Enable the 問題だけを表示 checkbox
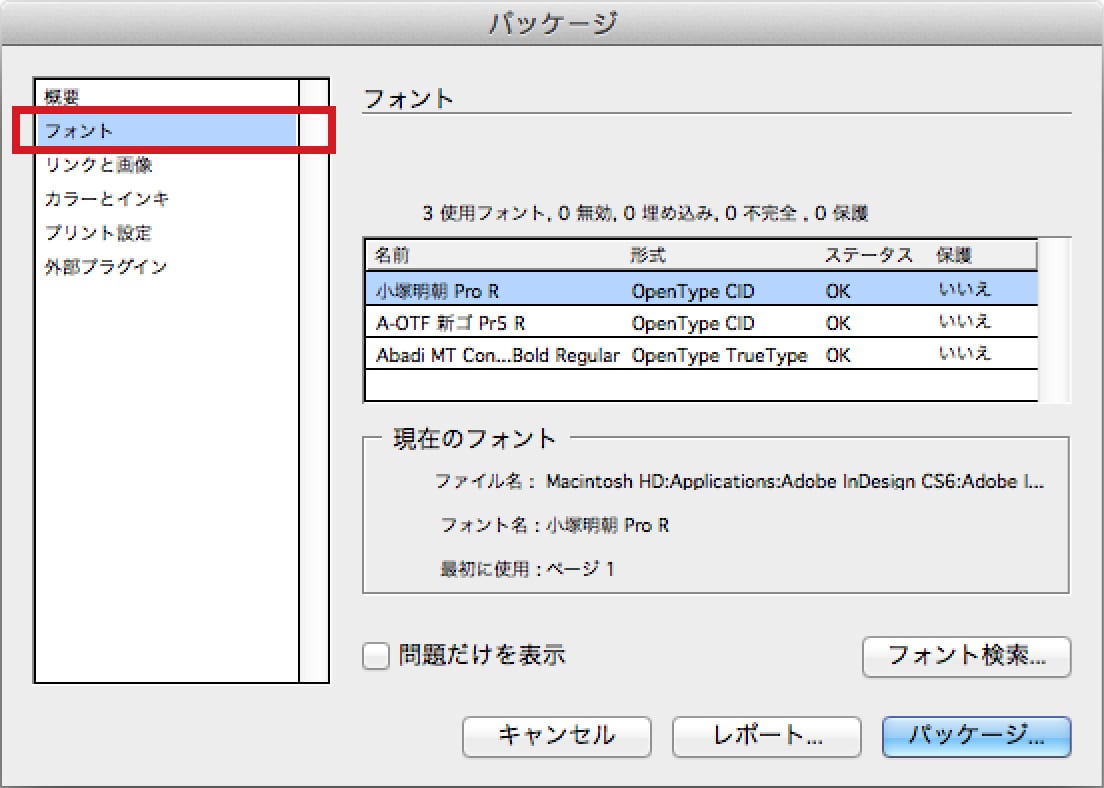The height and width of the screenshot is (788, 1104). pos(375,656)
